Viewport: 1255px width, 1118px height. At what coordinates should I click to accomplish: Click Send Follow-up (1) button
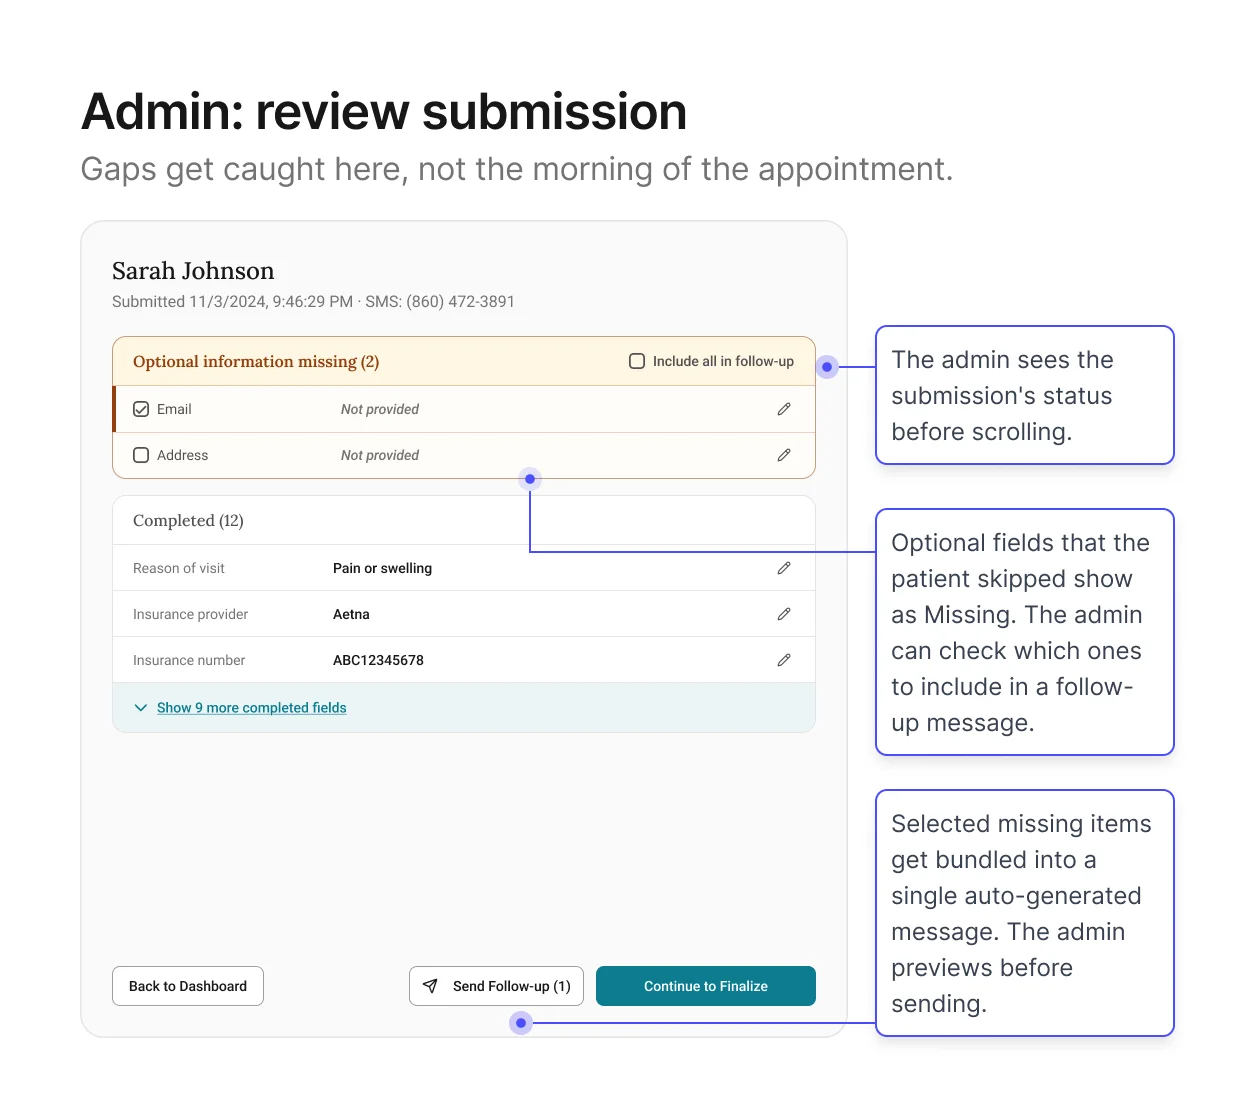496,986
